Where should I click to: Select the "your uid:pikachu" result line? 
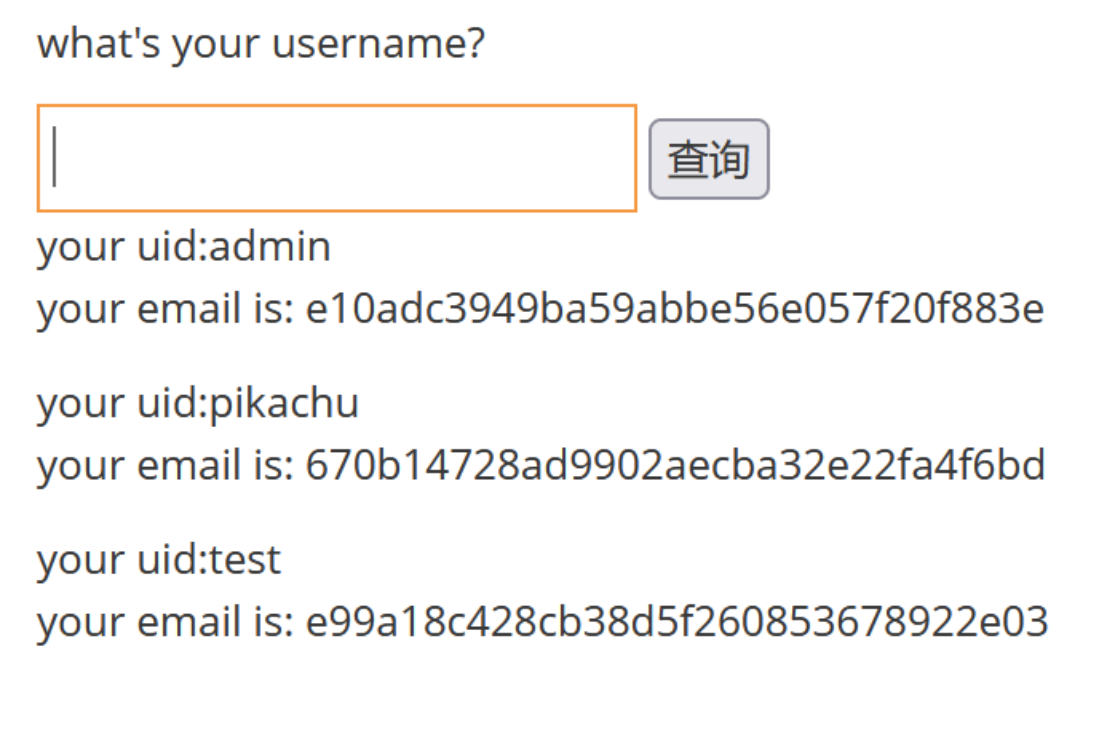(198, 402)
